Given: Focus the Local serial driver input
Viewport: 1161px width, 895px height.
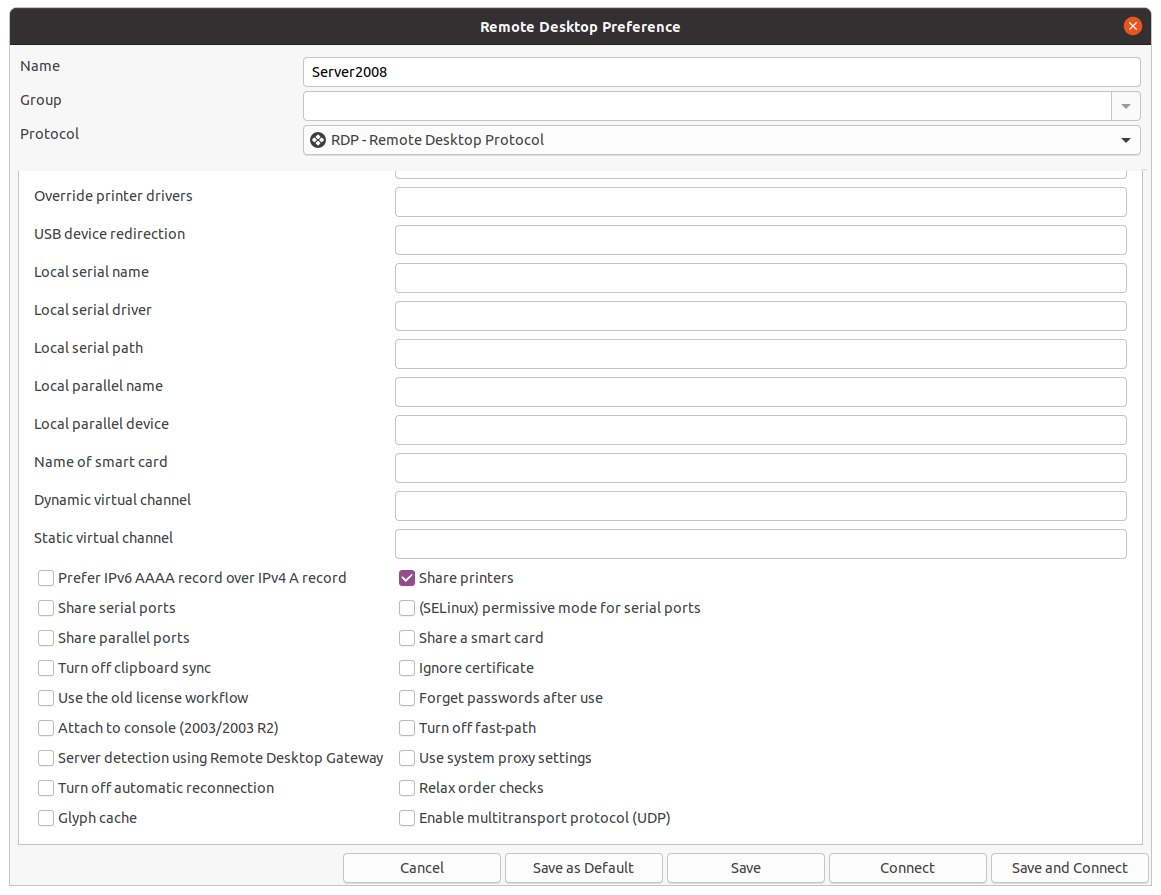Looking at the screenshot, I should tap(760, 316).
